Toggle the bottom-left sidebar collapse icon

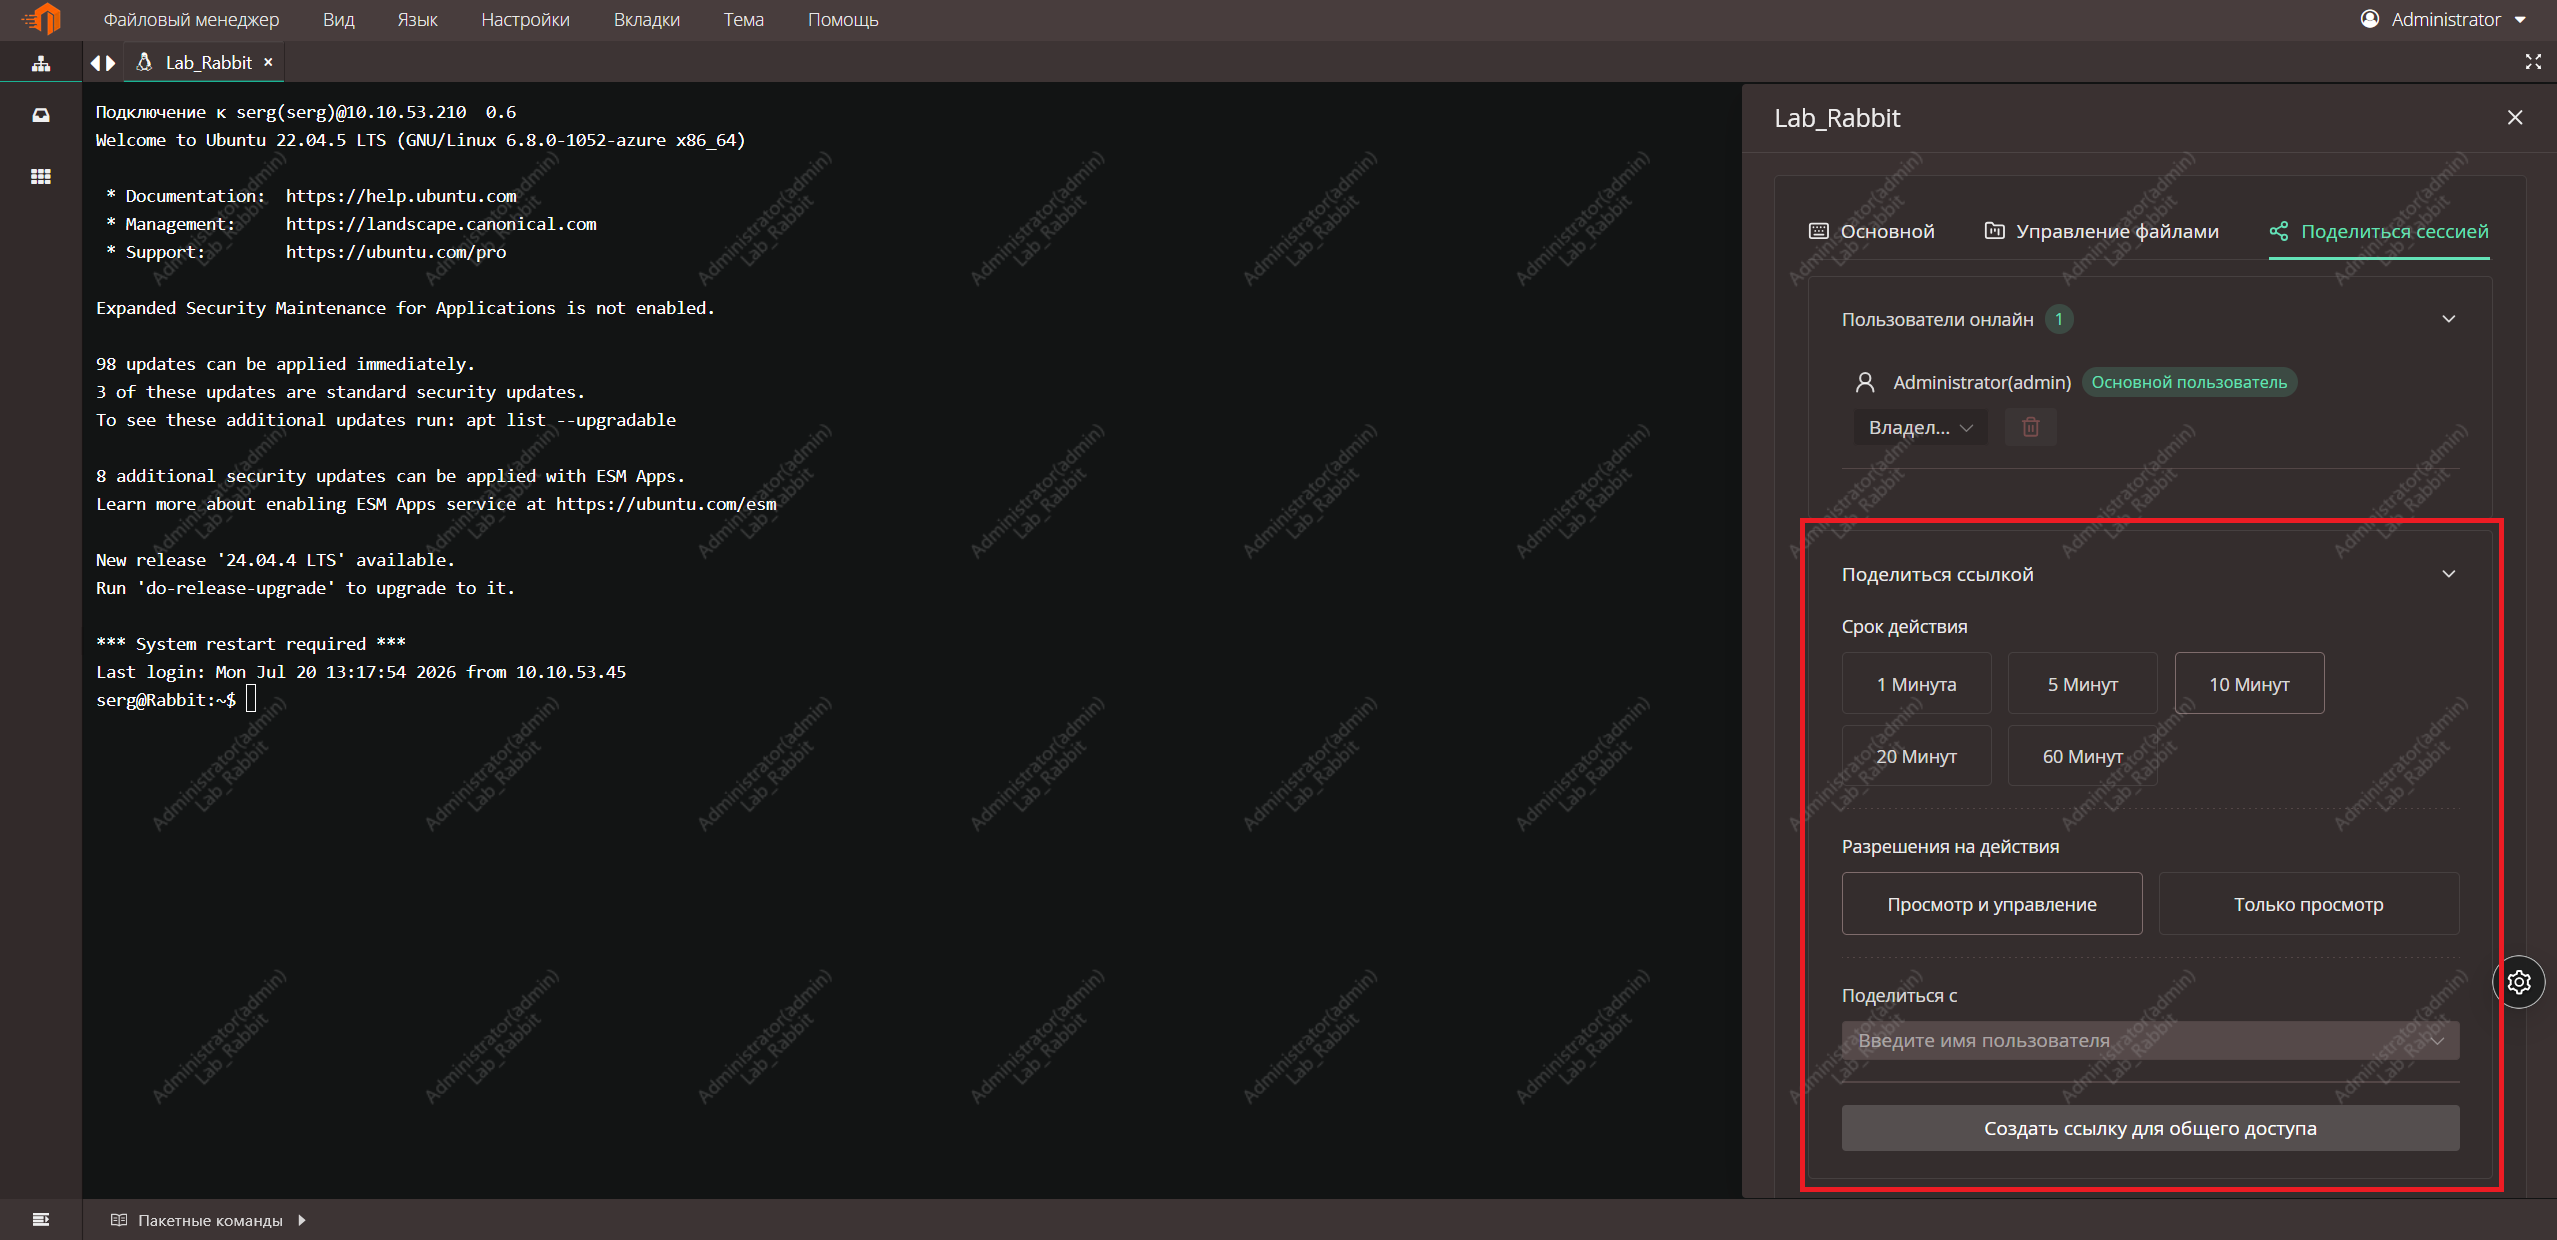[x=41, y=1219]
